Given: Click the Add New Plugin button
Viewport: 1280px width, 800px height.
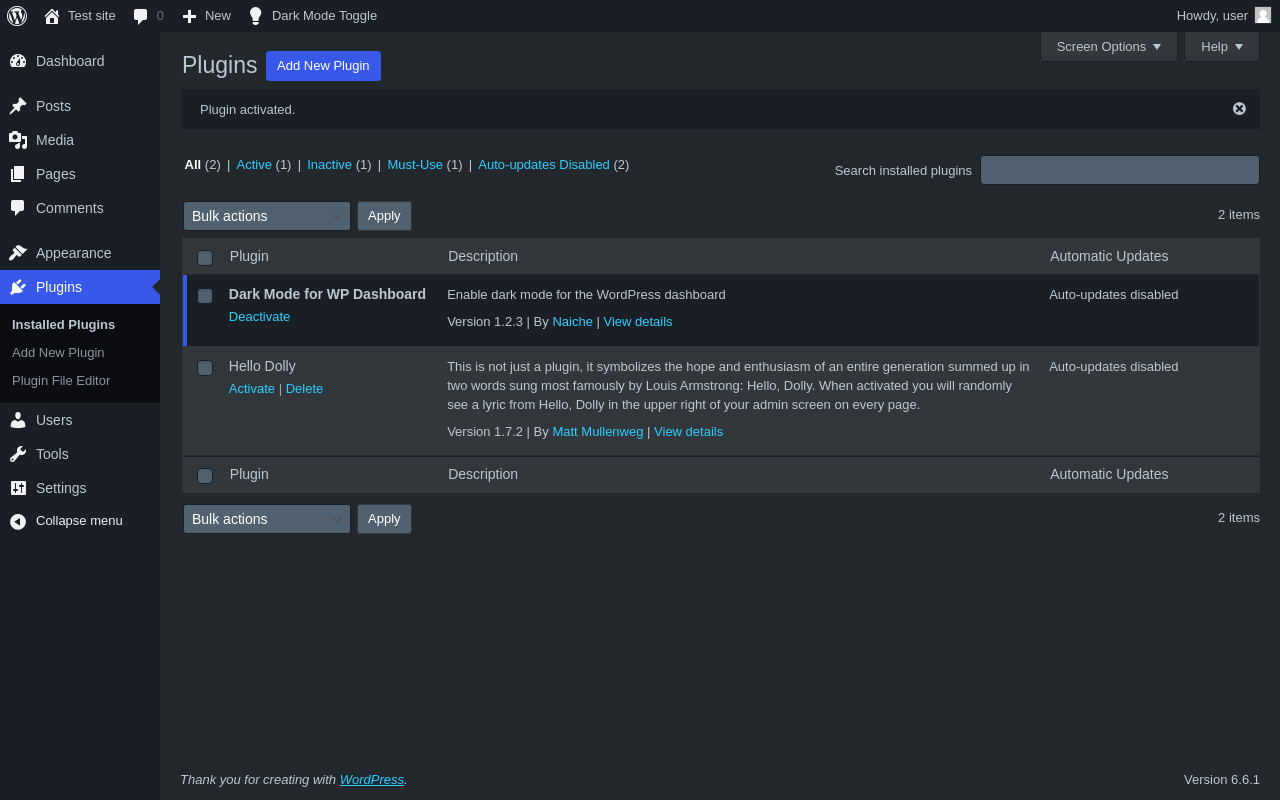Looking at the screenshot, I should [x=323, y=66].
